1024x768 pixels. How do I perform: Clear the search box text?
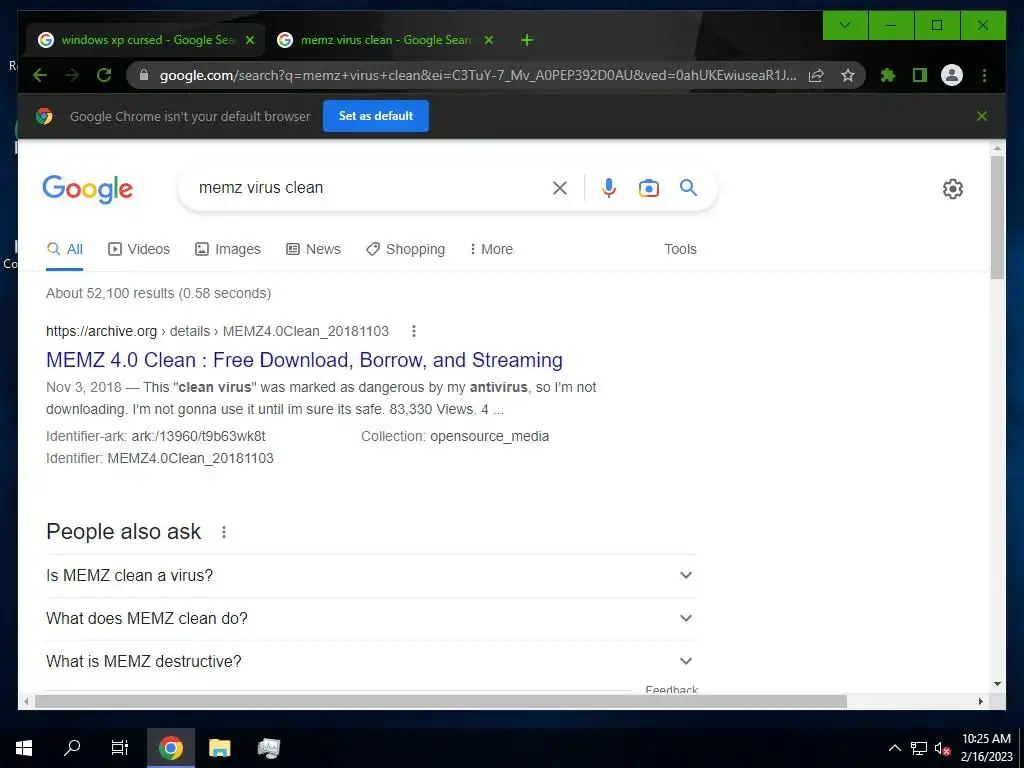pyautogui.click(x=560, y=188)
